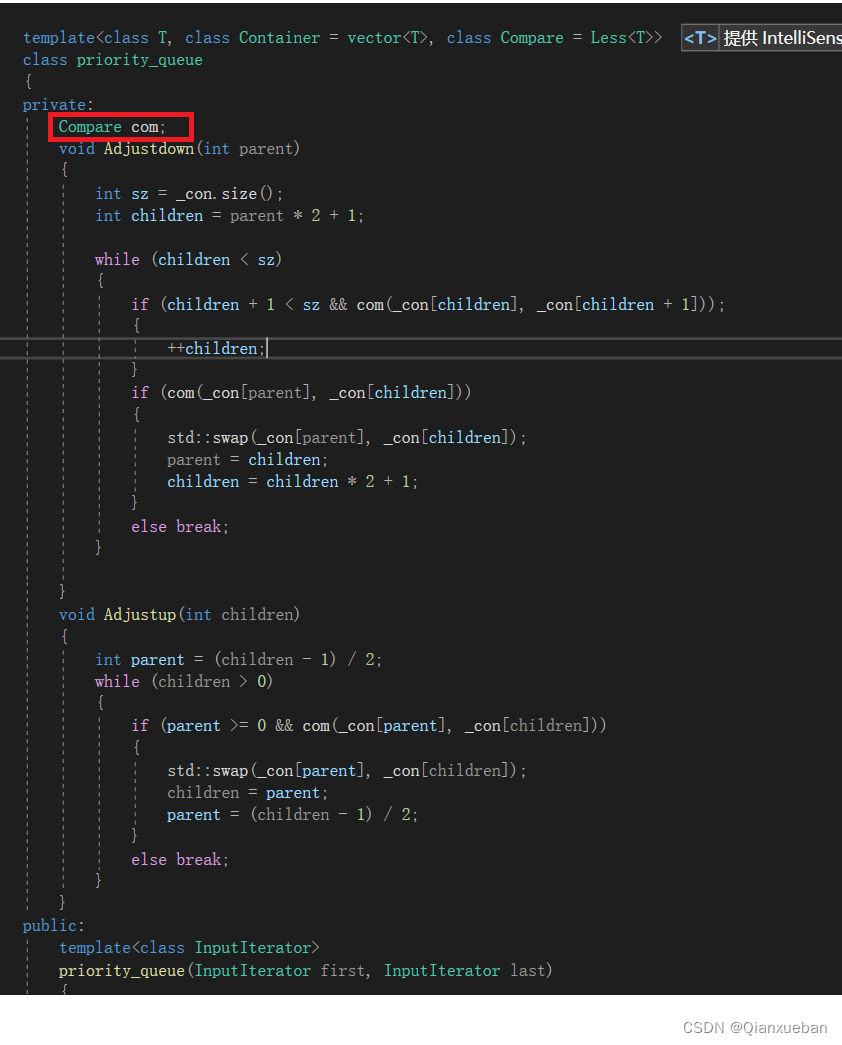Image resolution: width=842 pixels, height=1045 pixels.
Task: Select the red-highlighted 'Compare com;' declaration
Action: tap(118, 126)
